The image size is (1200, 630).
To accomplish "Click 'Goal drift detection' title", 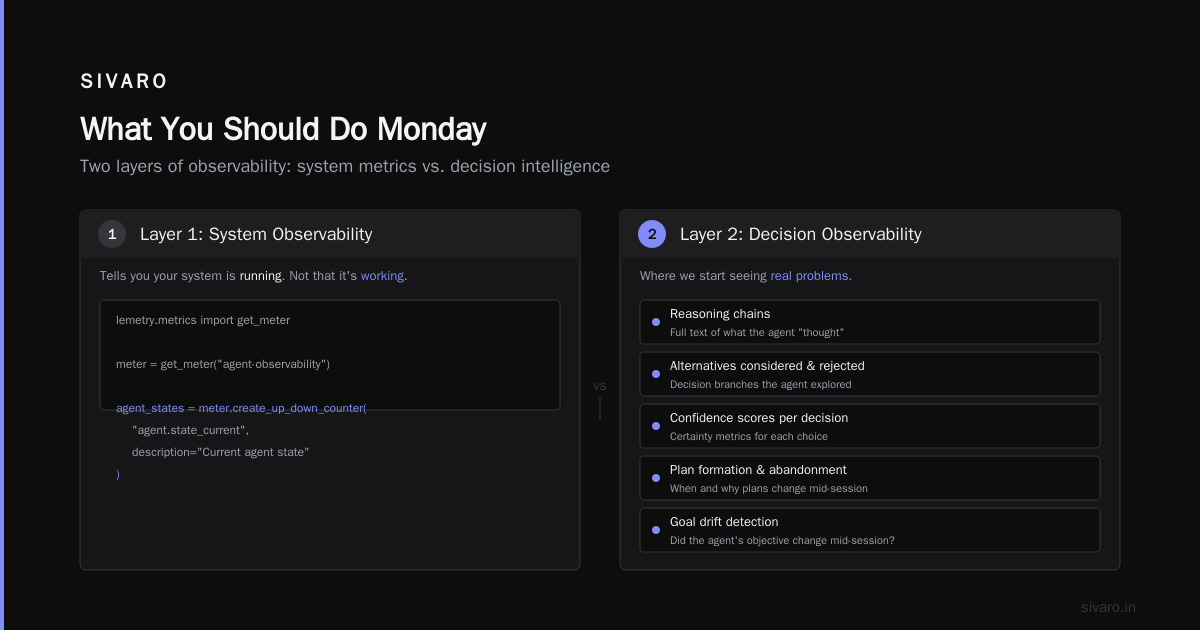I will point(724,522).
